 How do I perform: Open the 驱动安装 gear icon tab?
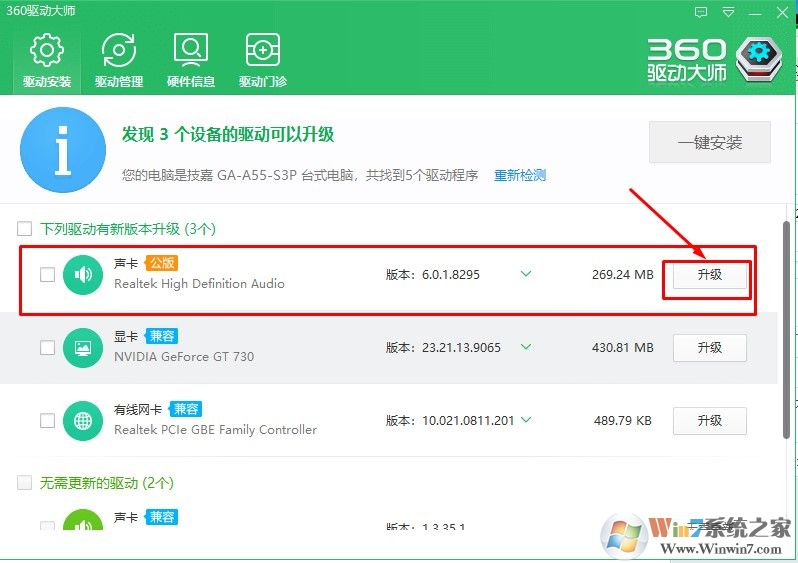[x=47, y=61]
